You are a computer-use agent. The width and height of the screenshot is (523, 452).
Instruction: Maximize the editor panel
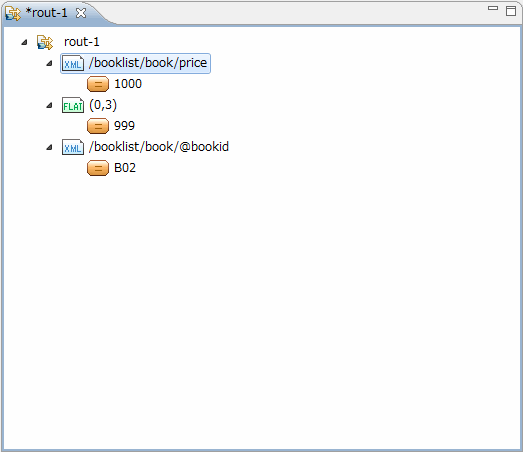pos(511,11)
